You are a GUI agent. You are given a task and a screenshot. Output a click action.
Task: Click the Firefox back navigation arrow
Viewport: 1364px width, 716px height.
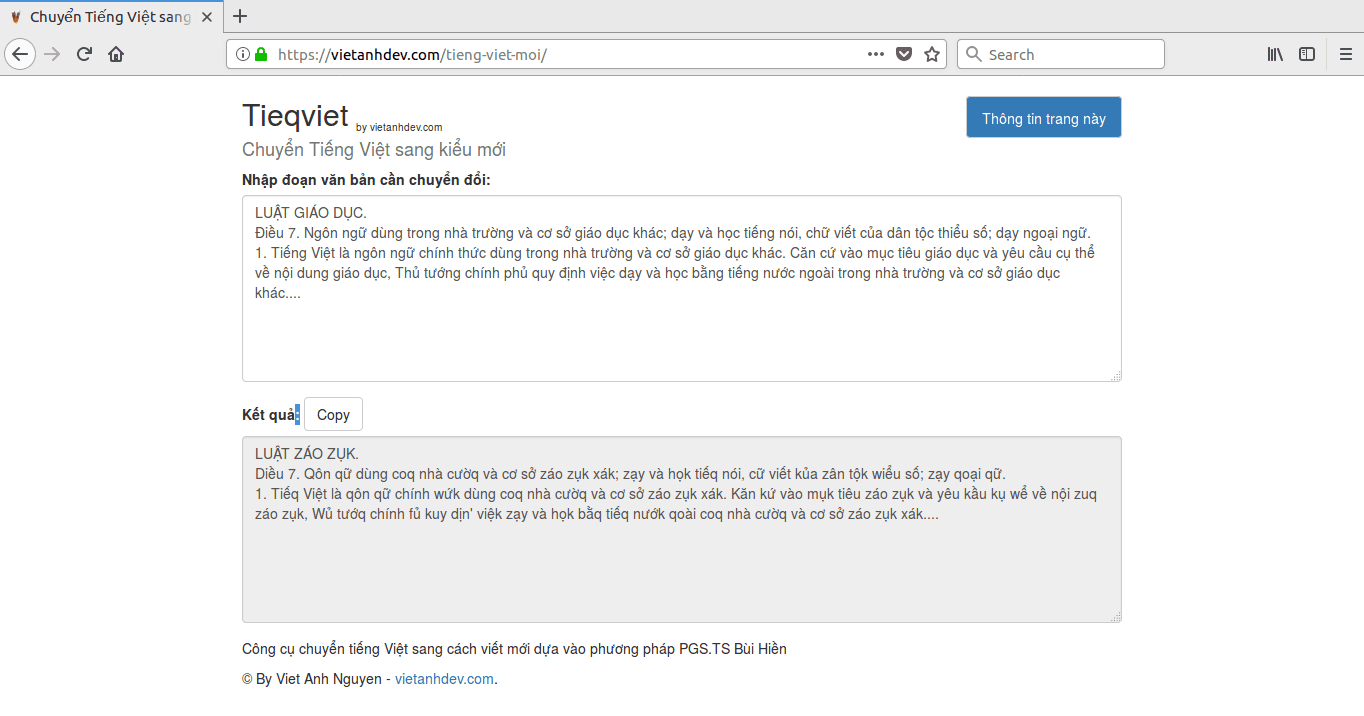click(x=20, y=53)
